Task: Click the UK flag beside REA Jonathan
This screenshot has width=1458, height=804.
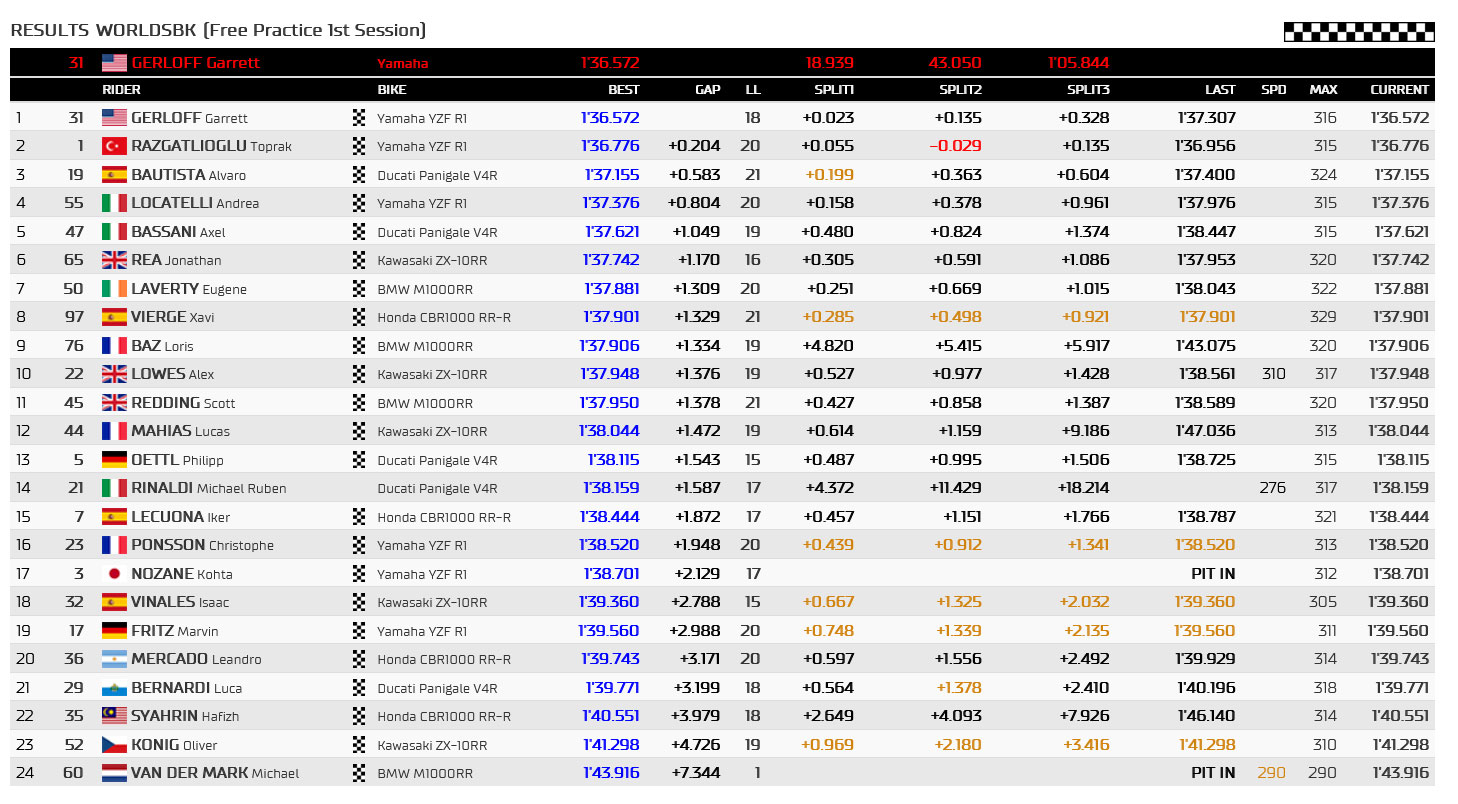Action: click(115, 260)
